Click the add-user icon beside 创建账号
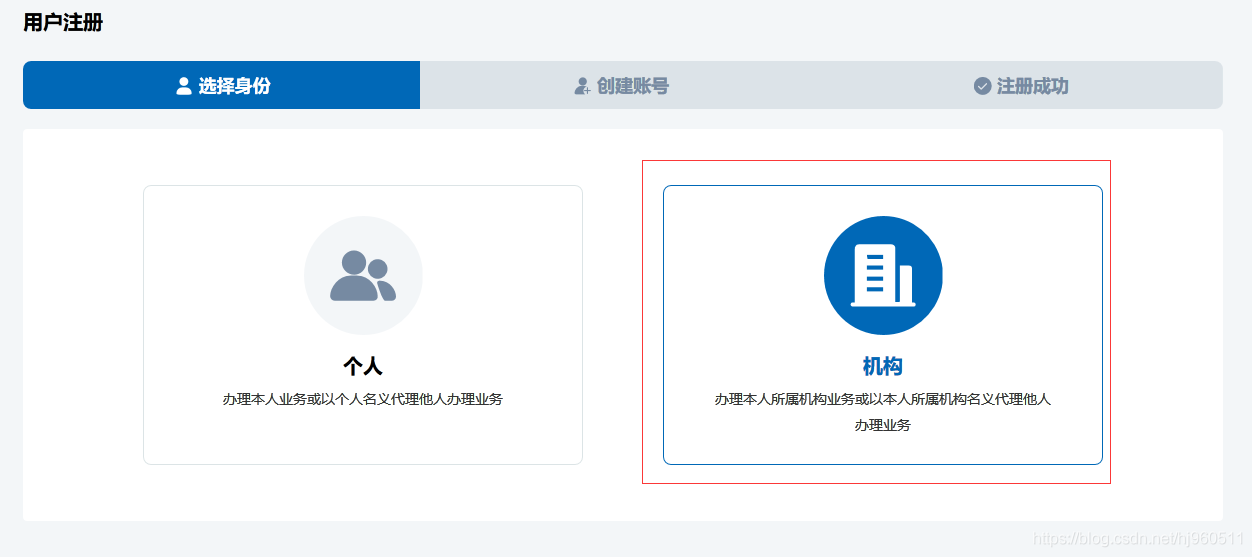This screenshot has height=557, width=1252. tap(583, 86)
